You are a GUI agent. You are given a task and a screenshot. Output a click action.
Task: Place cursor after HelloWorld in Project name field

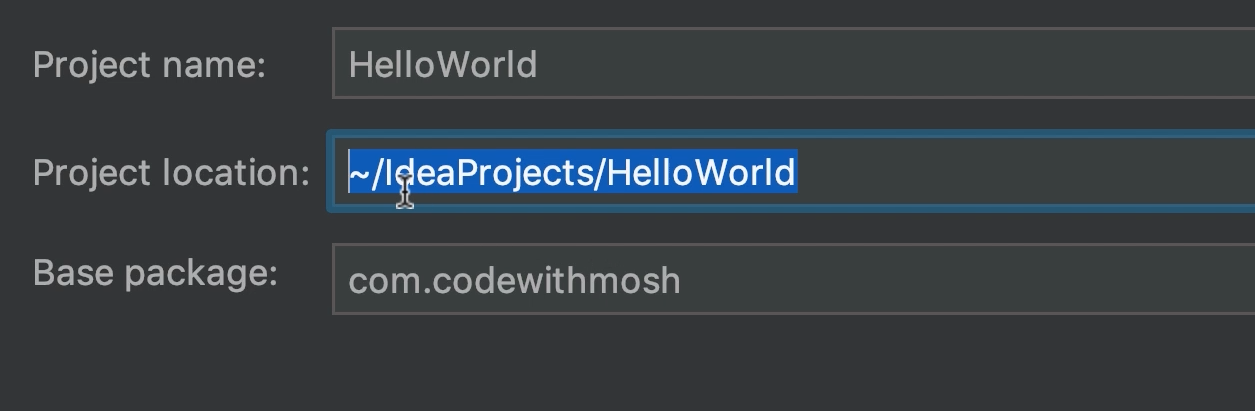[539, 65]
